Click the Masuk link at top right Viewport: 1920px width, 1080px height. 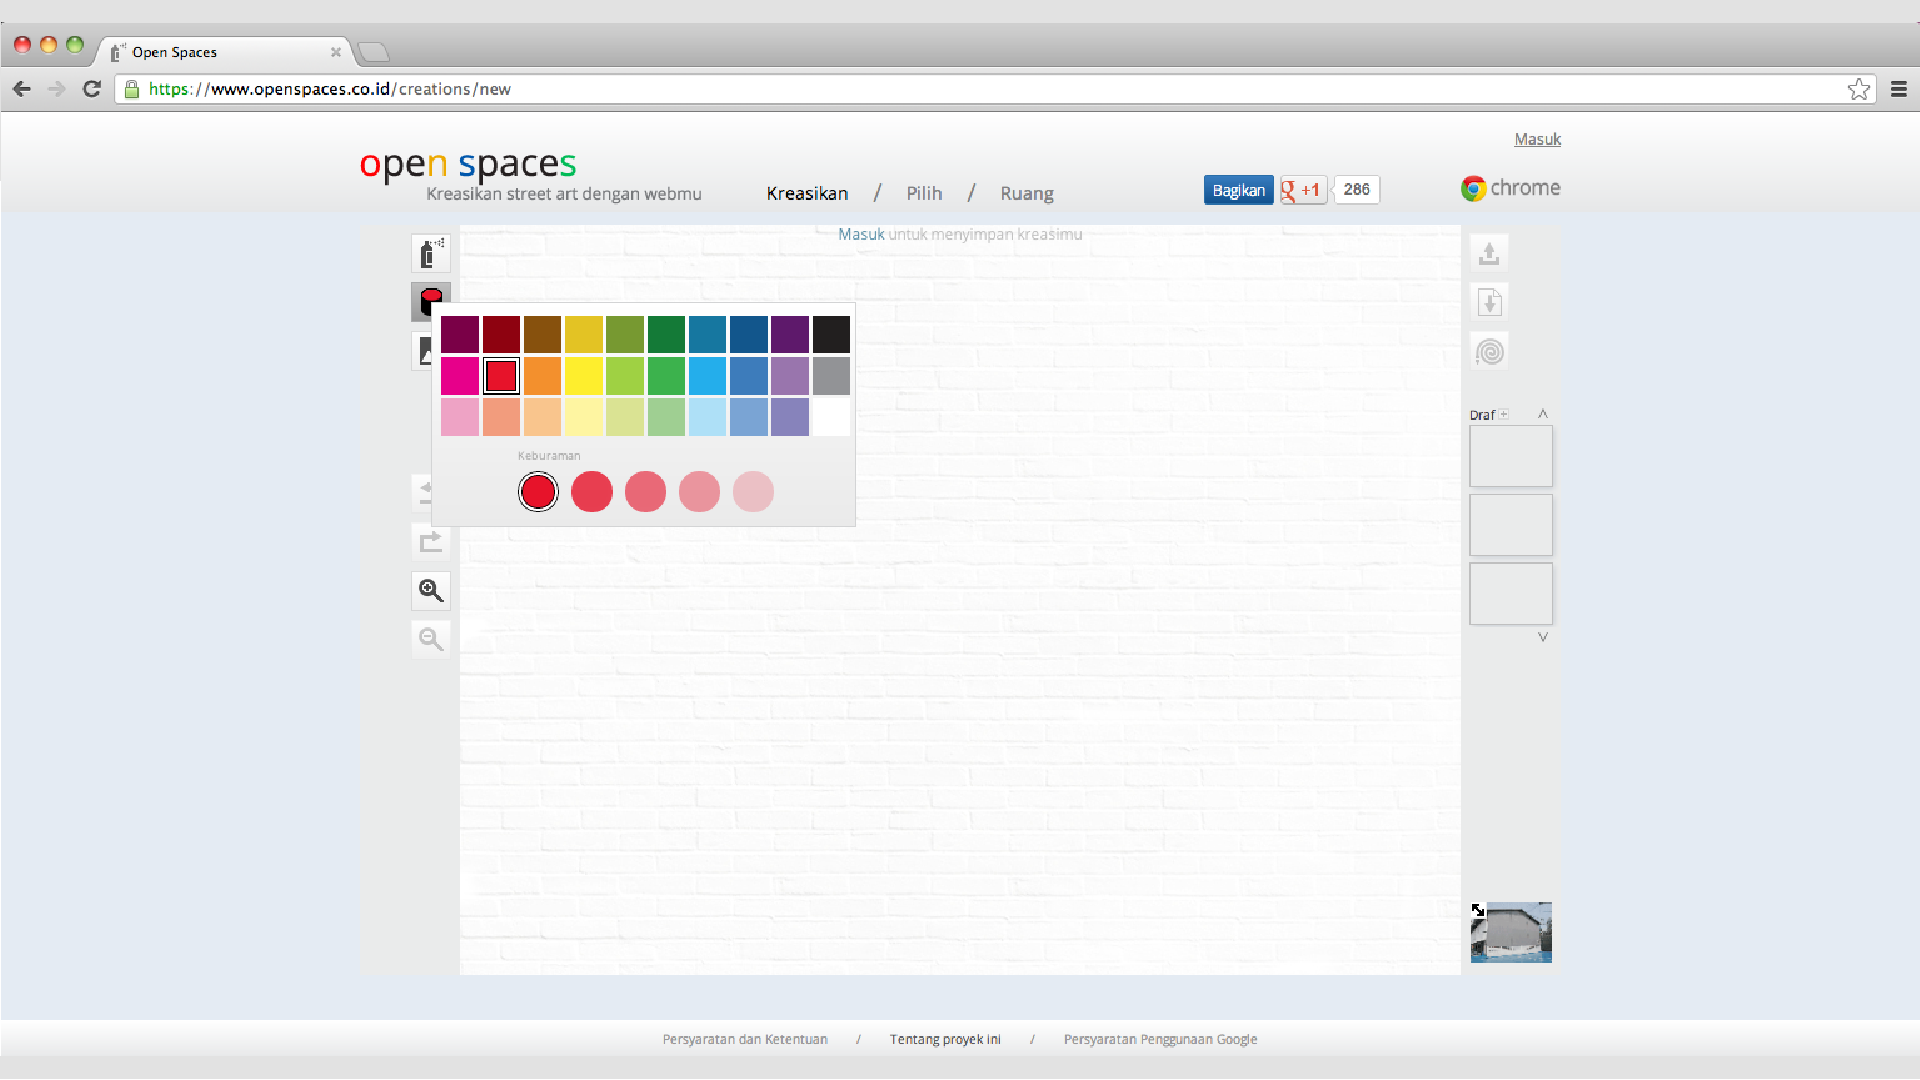coord(1537,139)
